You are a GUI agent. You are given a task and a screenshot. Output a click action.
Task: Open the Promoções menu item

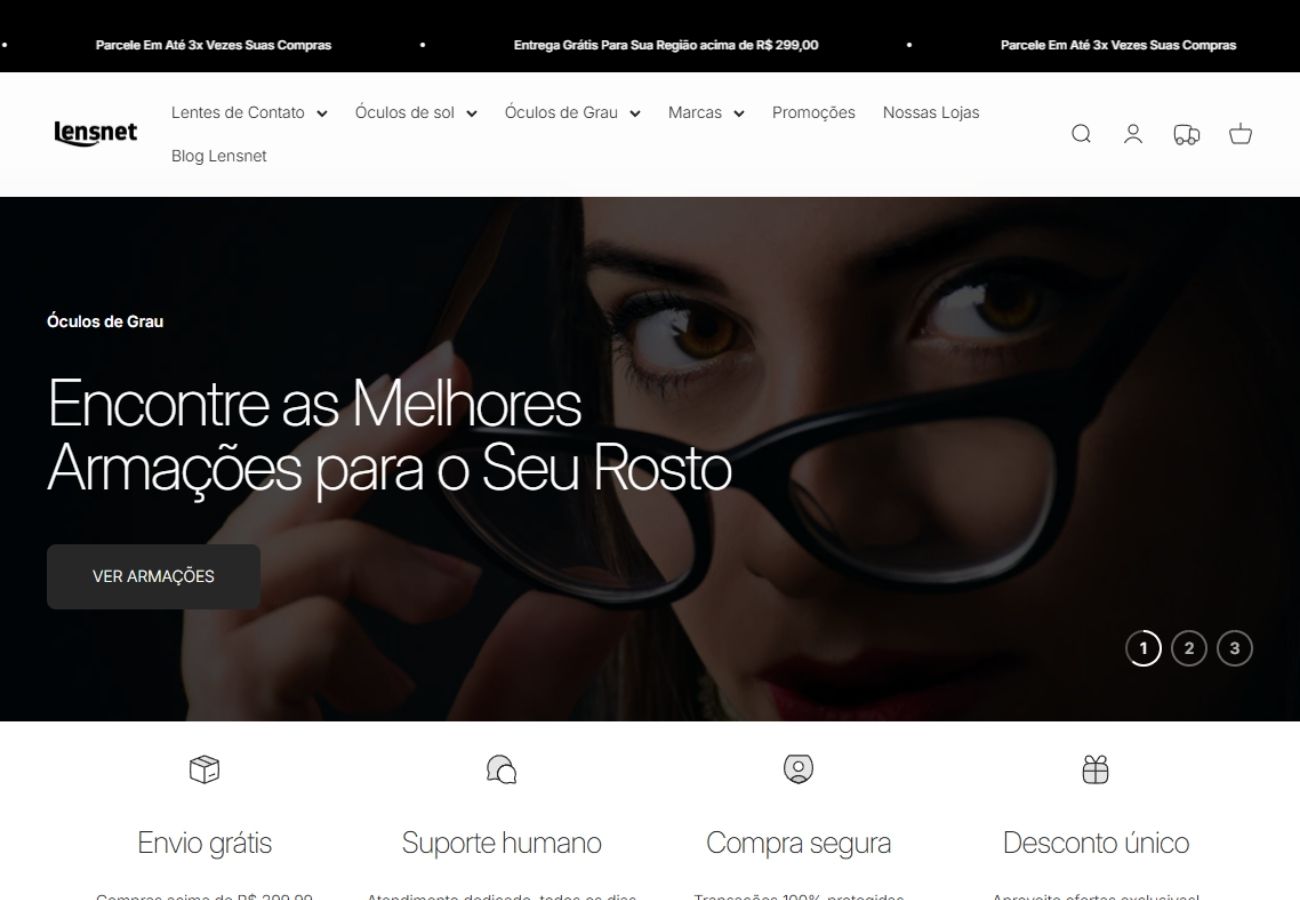tap(814, 113)
